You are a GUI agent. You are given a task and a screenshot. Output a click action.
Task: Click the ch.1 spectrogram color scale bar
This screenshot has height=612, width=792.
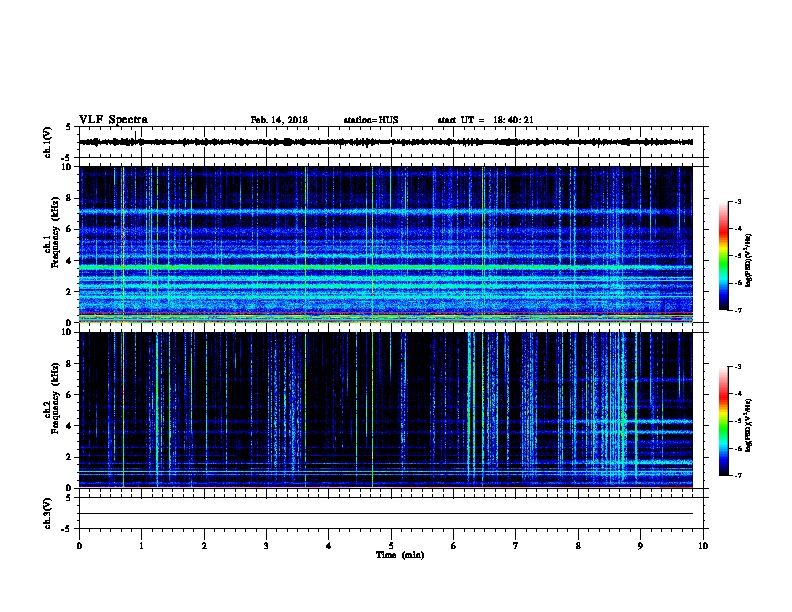tap(724, 256)
